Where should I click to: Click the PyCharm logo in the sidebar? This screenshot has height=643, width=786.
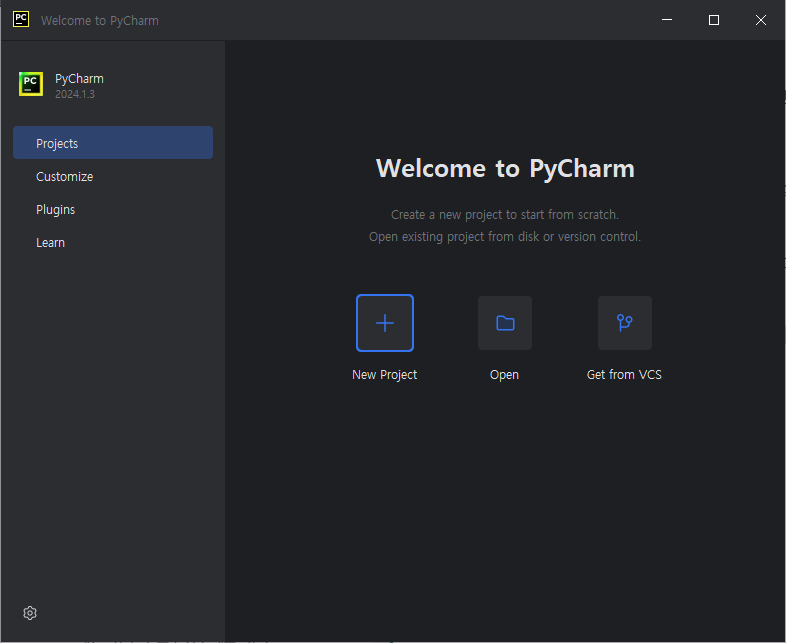pos(31,84)
